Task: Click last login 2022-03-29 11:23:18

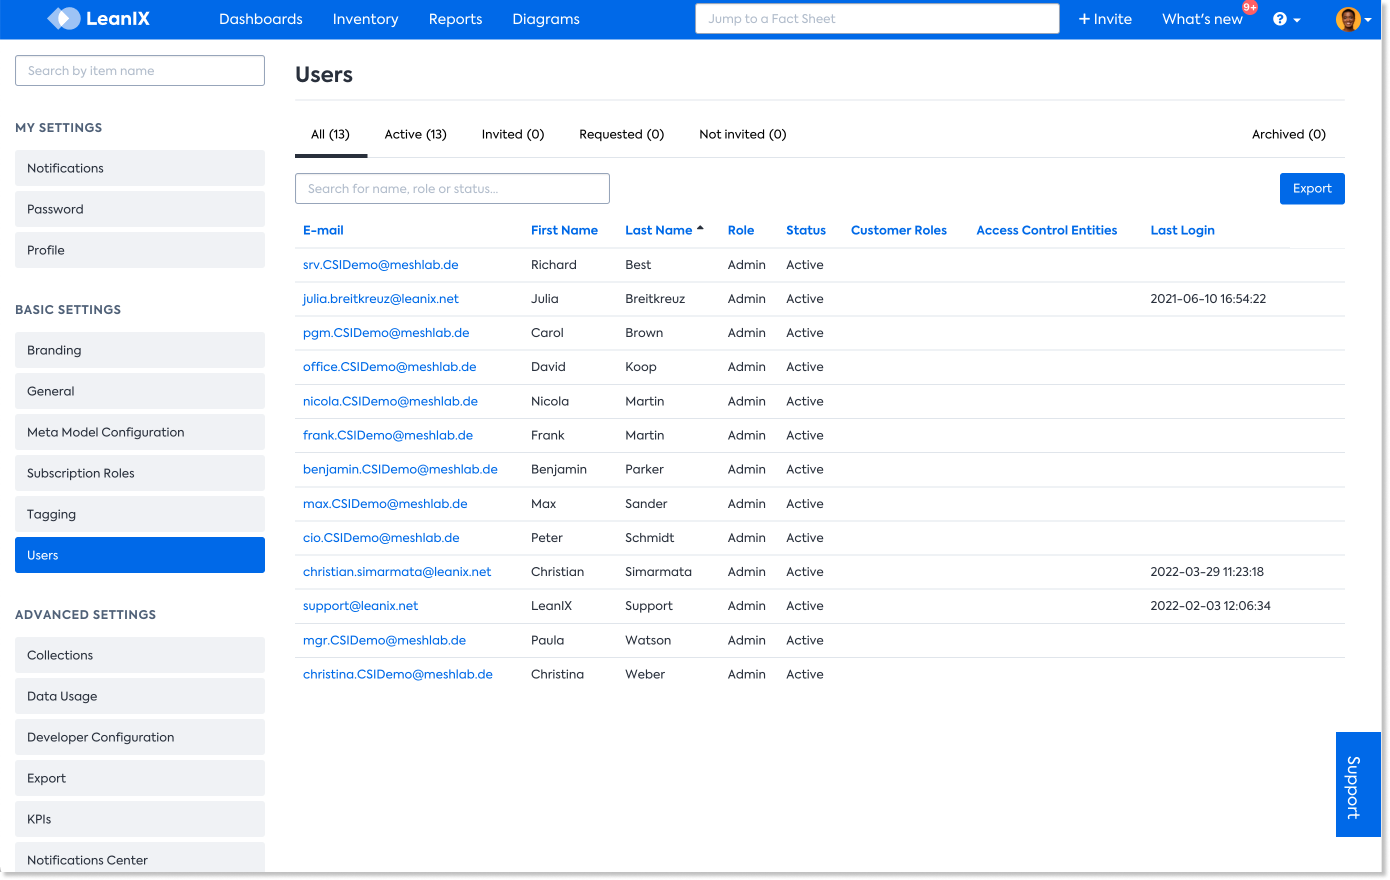Action: [x=1207, y=572]
